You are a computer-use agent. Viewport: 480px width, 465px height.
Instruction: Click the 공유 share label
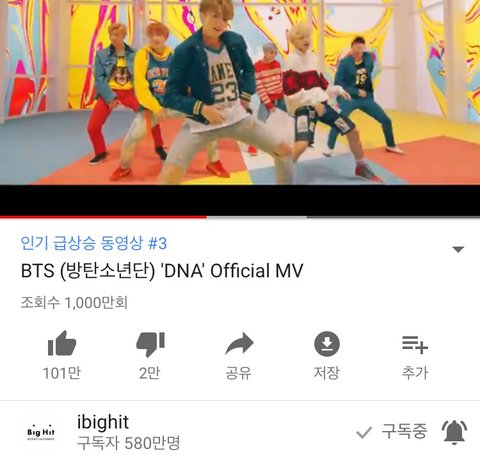(238, 373)
